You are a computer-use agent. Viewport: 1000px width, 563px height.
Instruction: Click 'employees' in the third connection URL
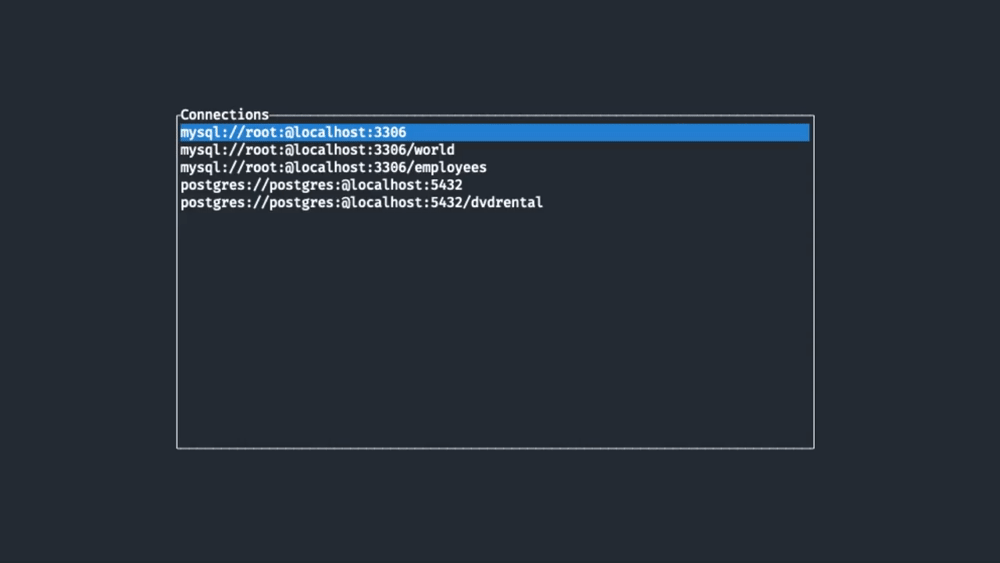(x=450, y=168)
